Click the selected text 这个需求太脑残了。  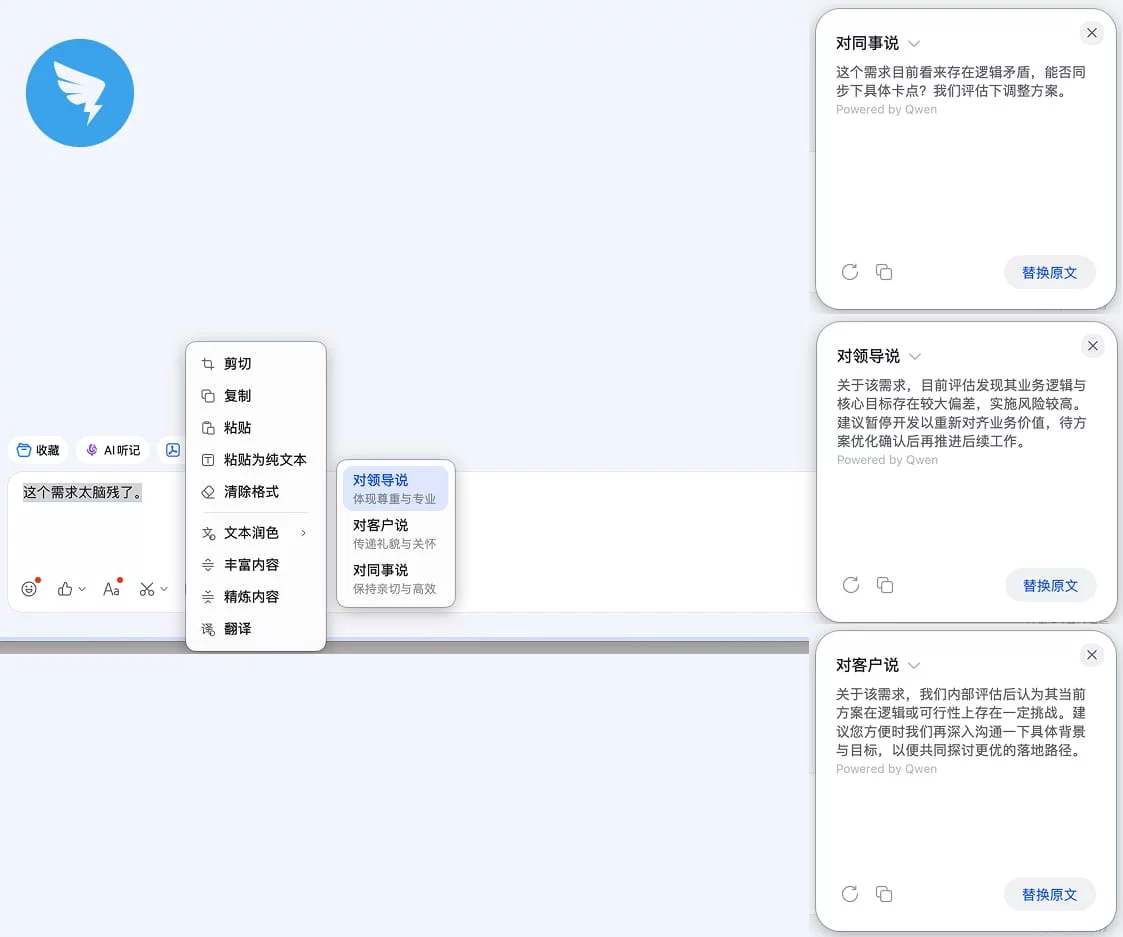(x=82, y=492)
